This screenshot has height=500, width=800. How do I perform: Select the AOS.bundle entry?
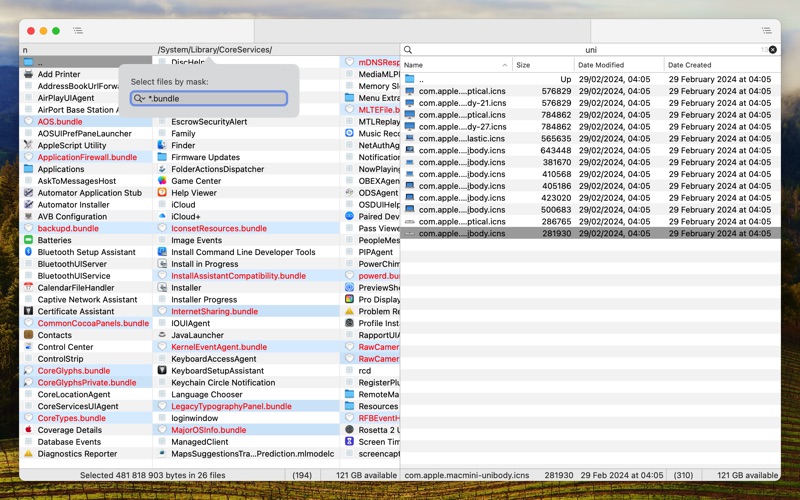click(x=86, y=121)
